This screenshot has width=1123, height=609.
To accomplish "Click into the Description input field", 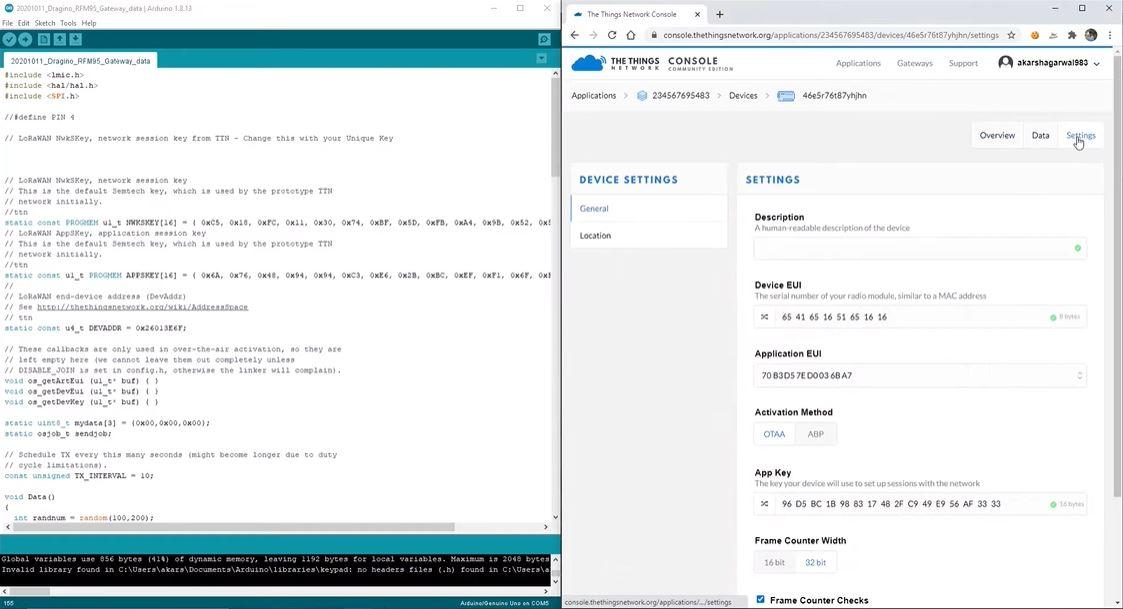I will click(920, 248).
